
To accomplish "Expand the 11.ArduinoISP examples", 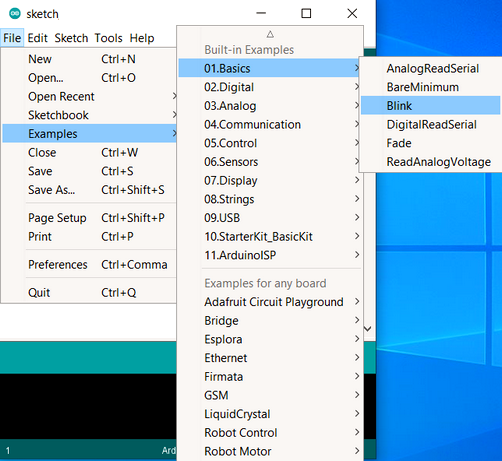I will tap(270, 255).
